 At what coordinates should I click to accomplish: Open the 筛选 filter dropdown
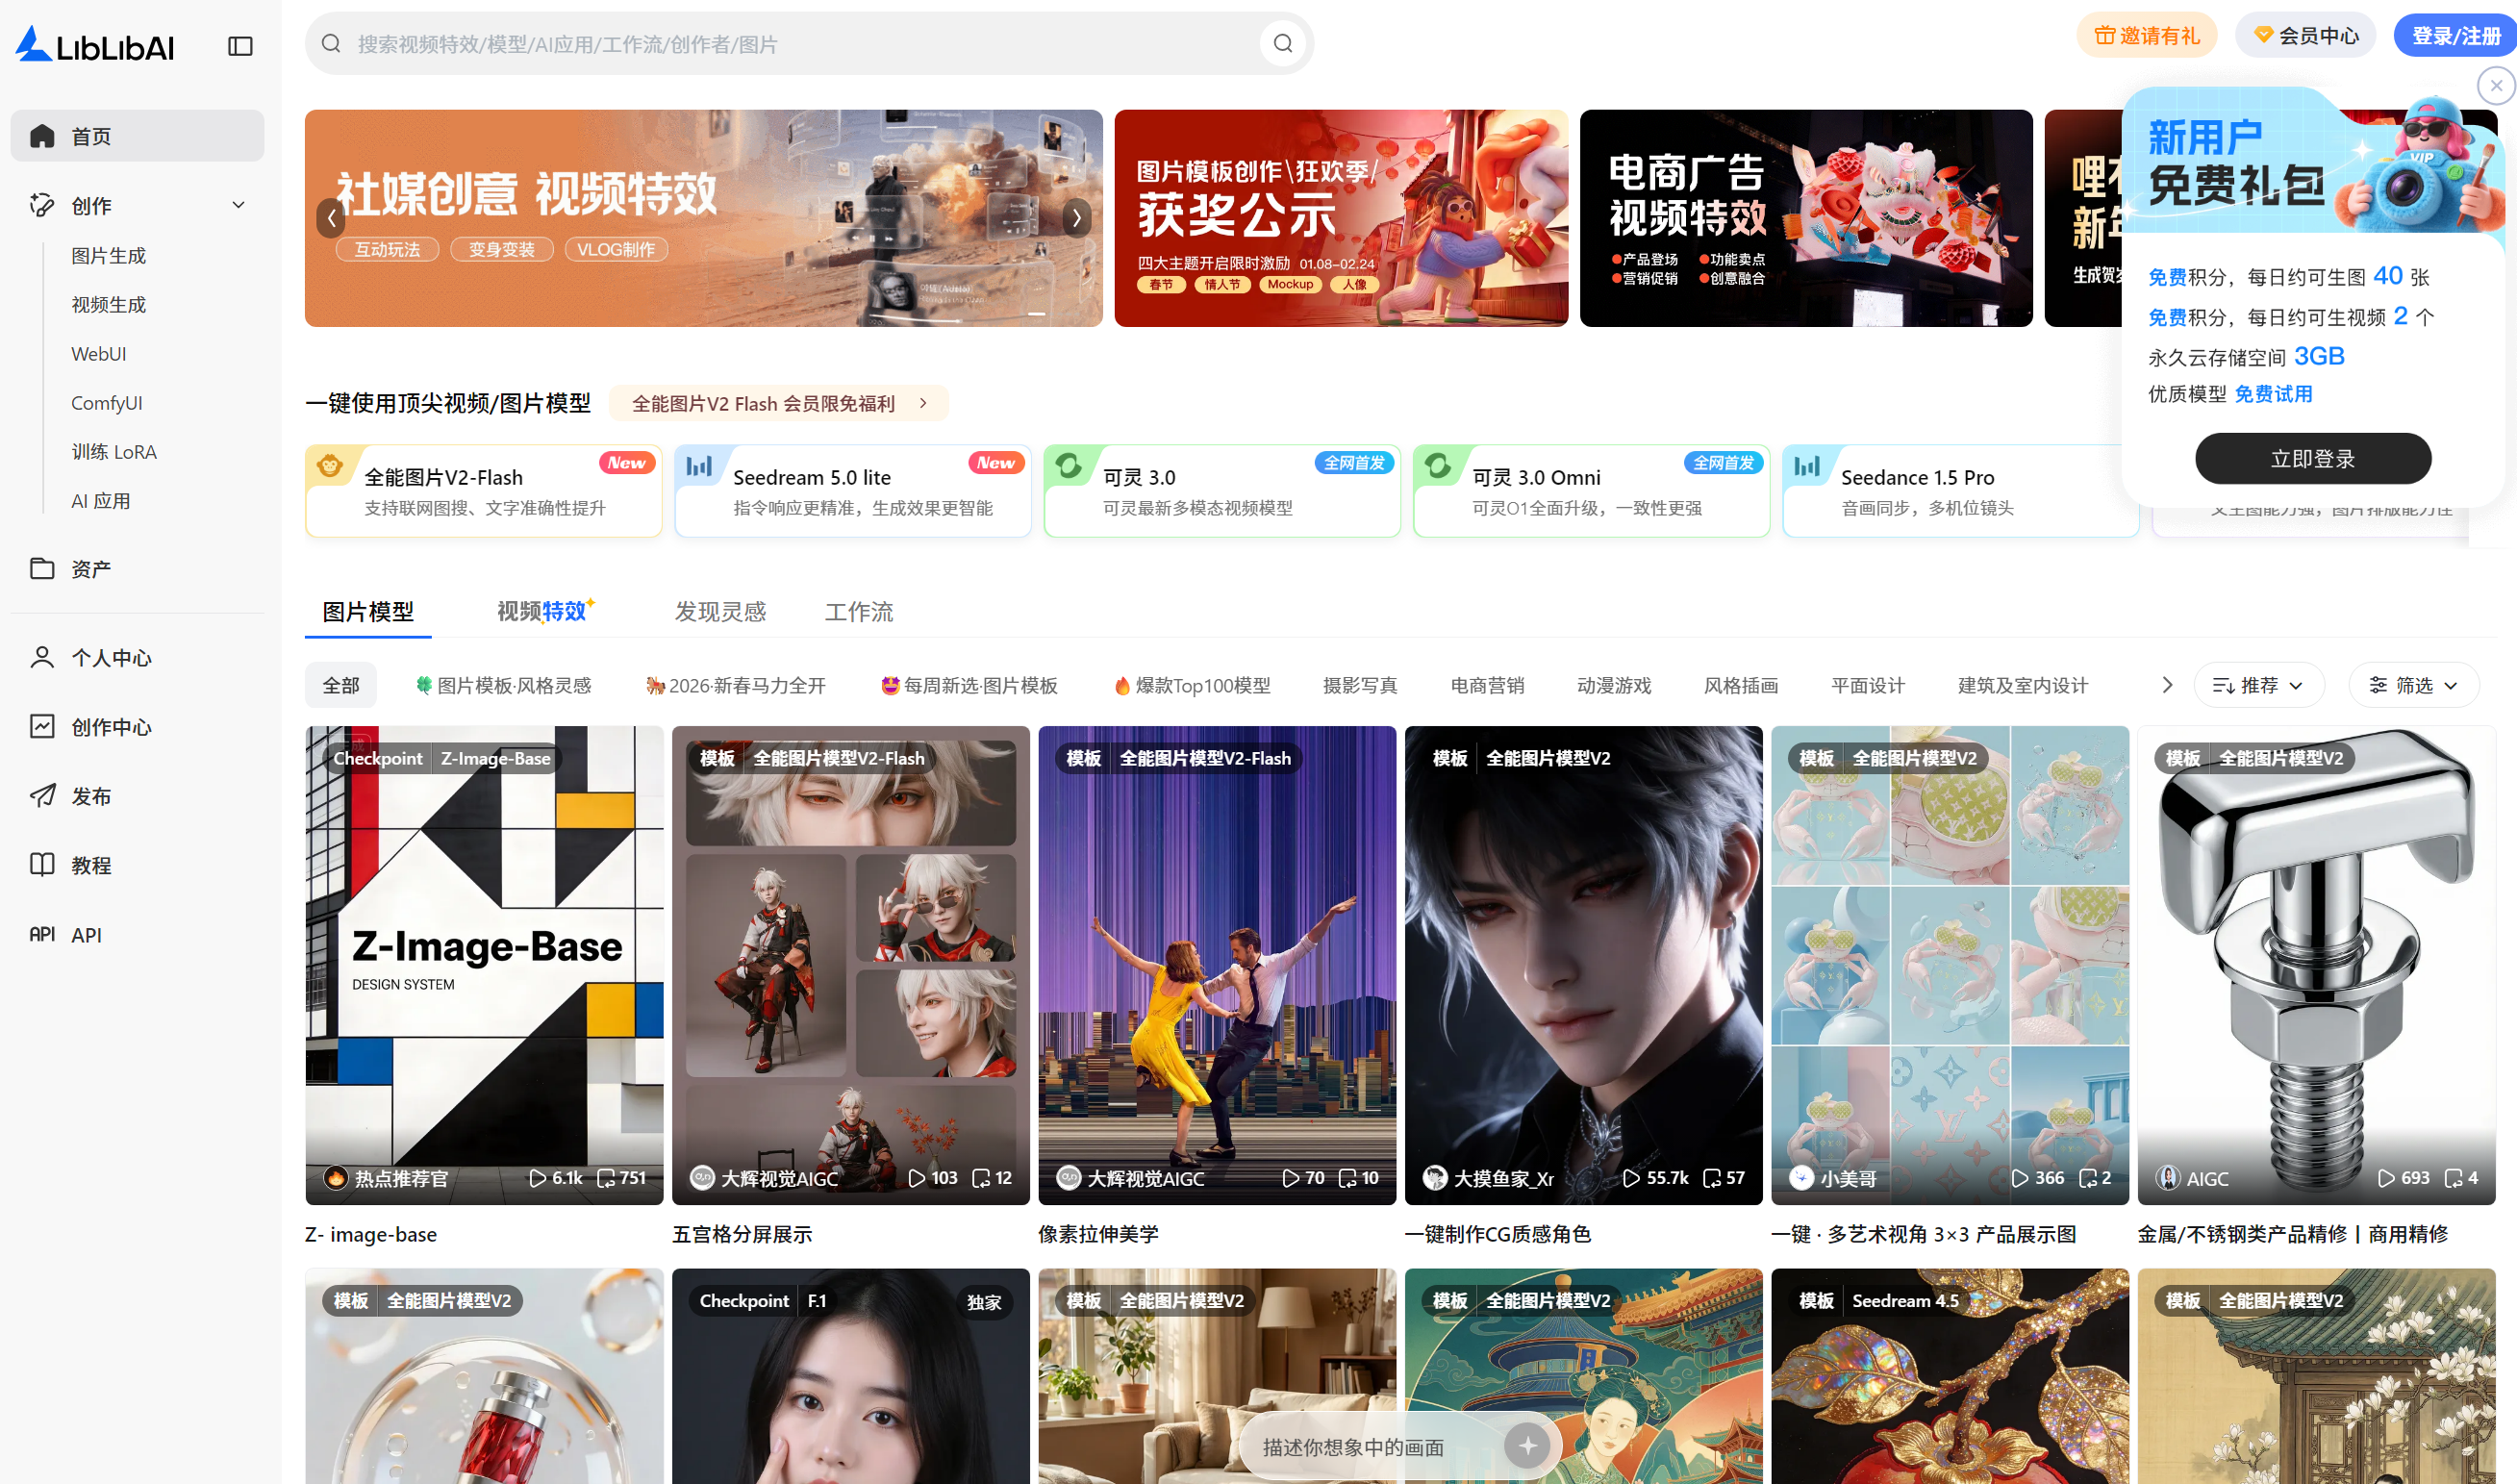(x=2412, y=685)
